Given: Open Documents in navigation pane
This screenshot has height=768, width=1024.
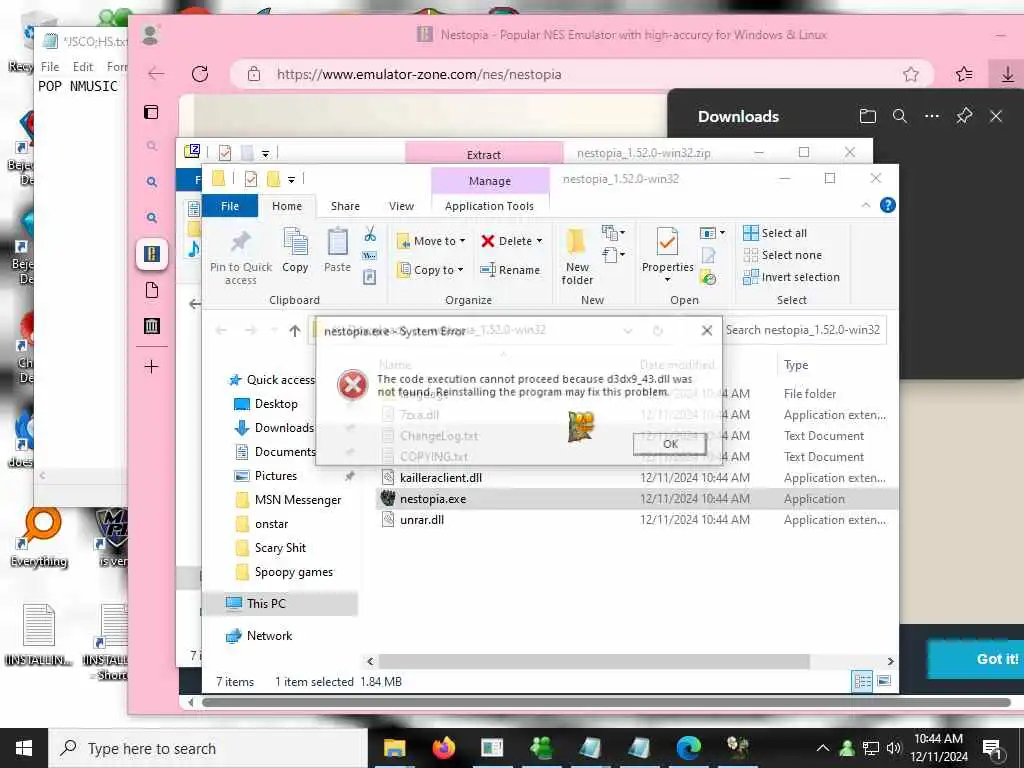Looking at the screenshot, I should pos(276,452).
